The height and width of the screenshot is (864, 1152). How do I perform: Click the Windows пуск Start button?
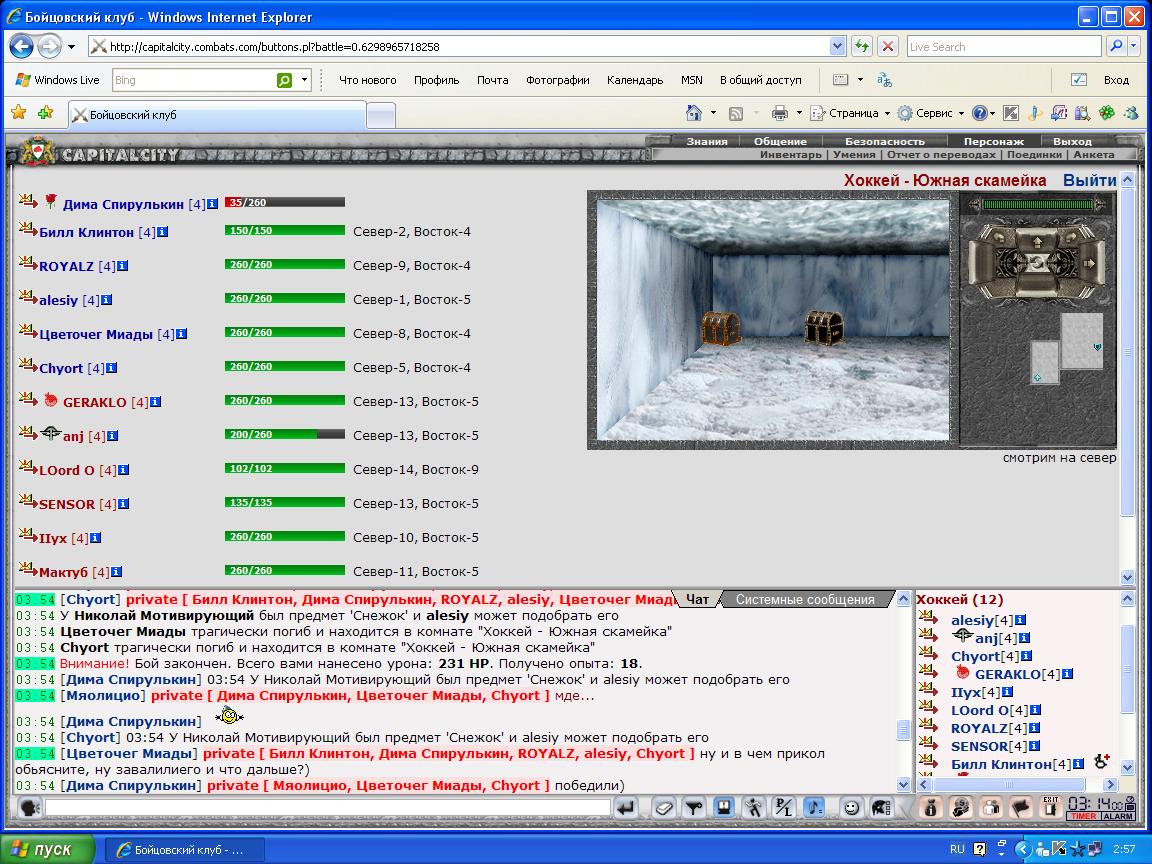click(48, 849)
